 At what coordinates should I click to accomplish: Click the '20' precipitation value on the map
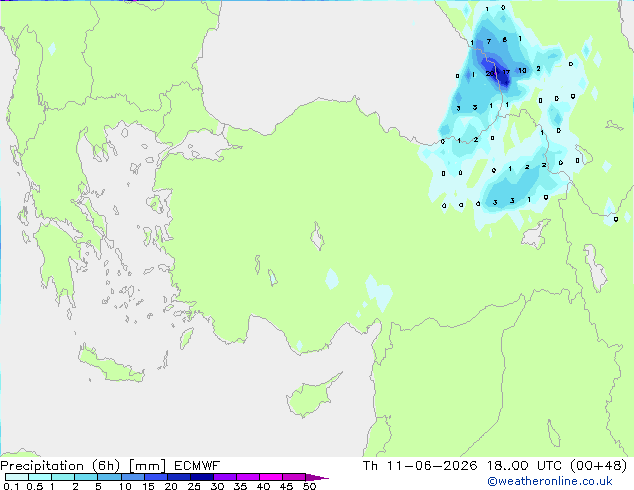(x=490, y=74)
